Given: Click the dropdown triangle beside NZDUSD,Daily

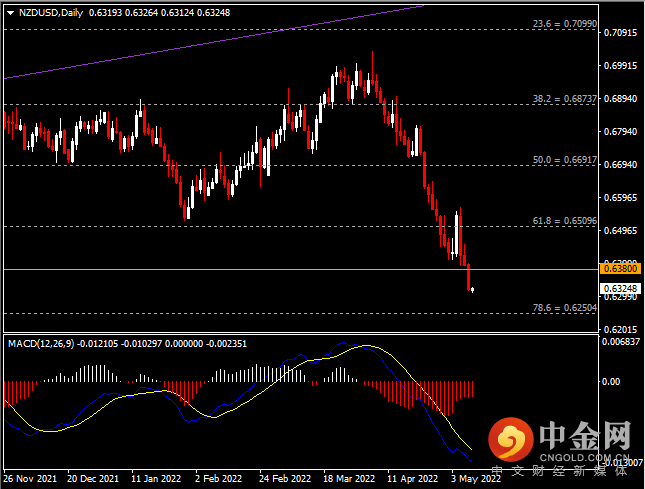Looking at the screenshot, I should coord(10,12).
